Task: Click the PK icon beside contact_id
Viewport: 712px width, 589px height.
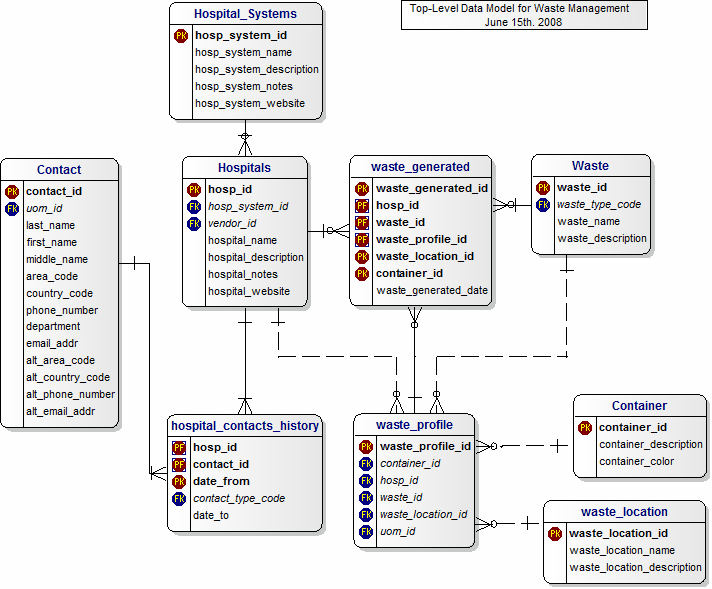Action: [x=12, y=192]
